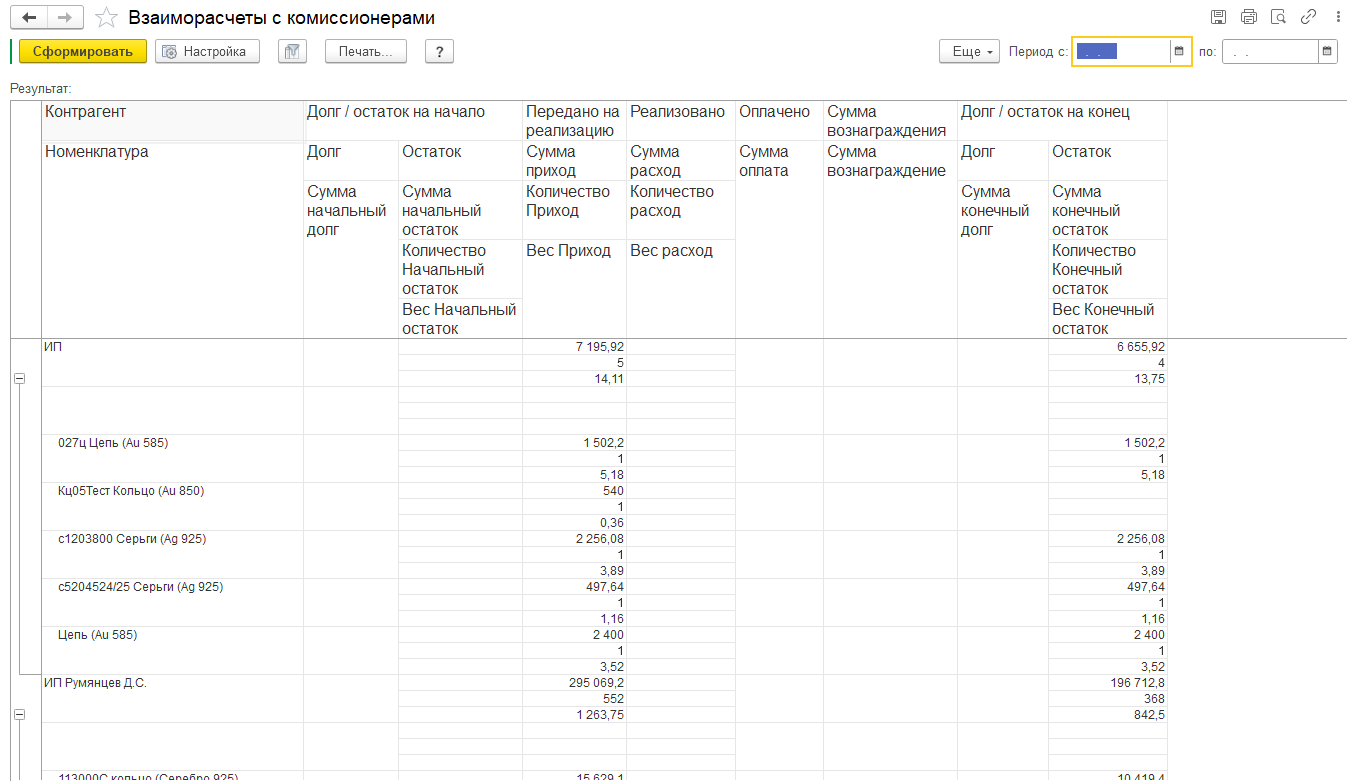The image size is (1347, 781).
Task: Click the Сумма вознаграждения header cell
Action: click(x=890, y=120)
